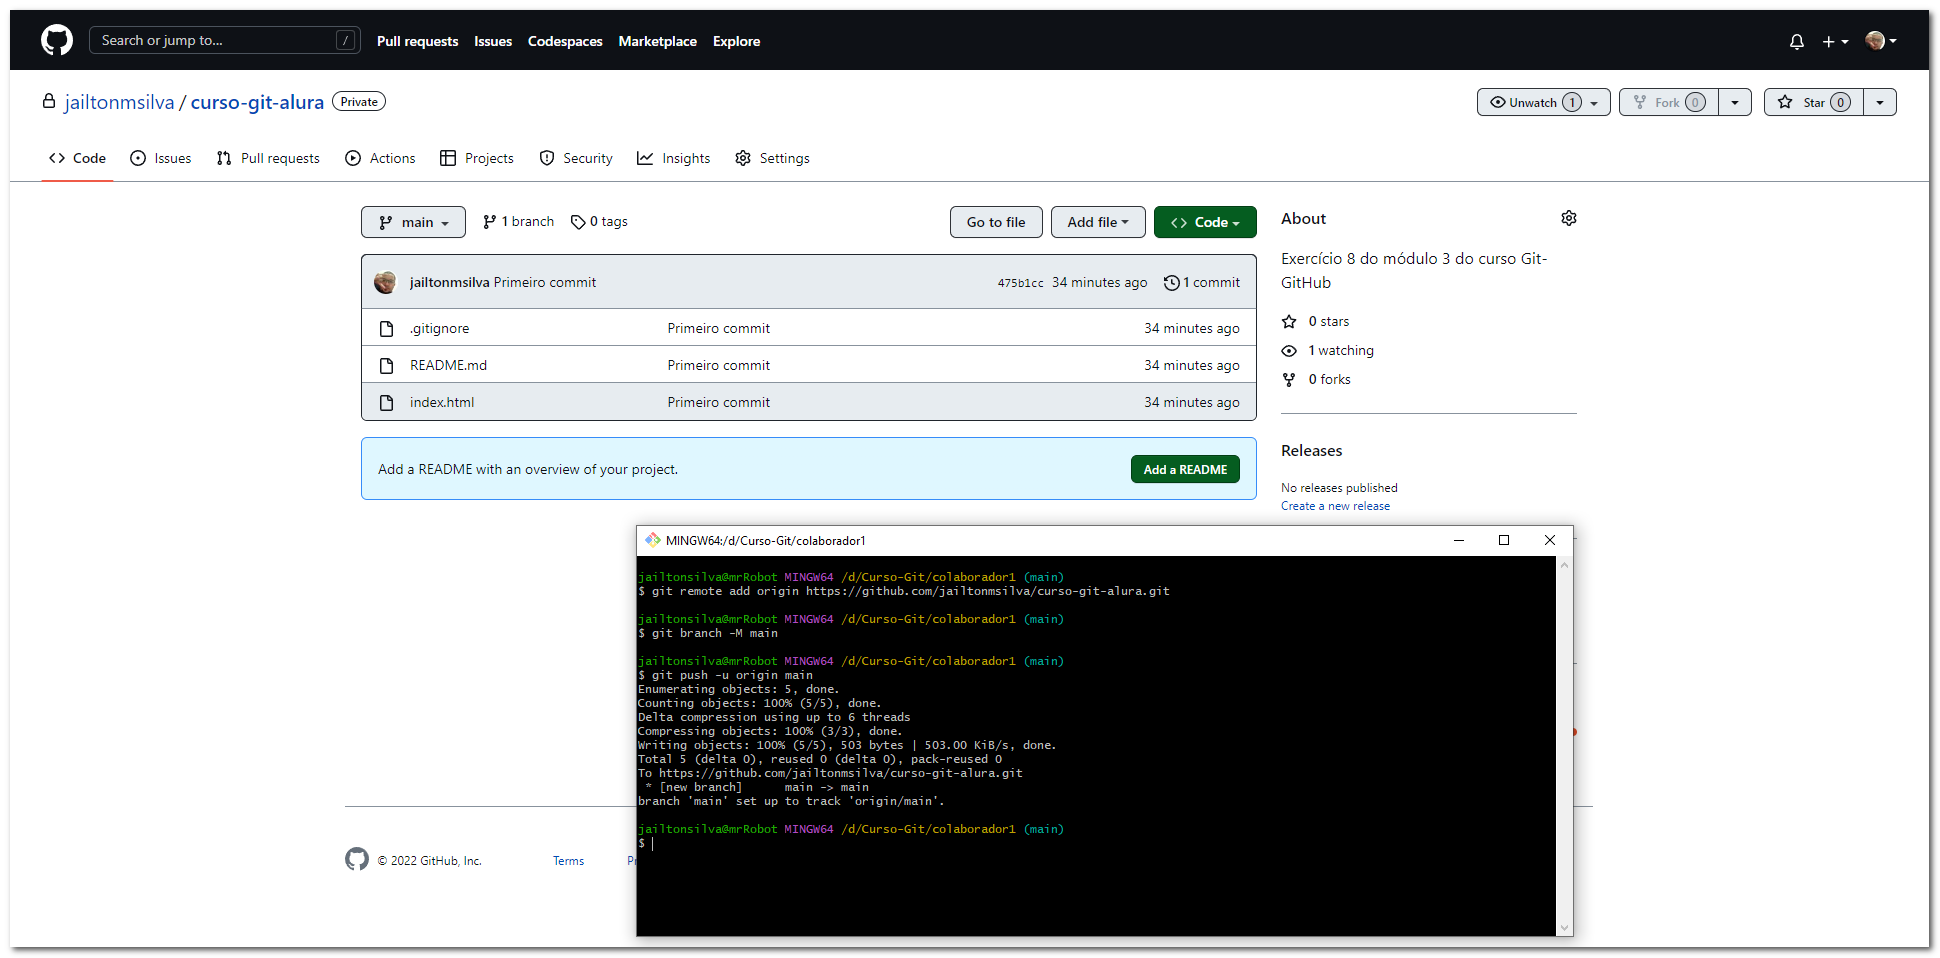Expand the Star lists dropdown arrow
Screen dimensions: 1940x958
coord(1880,102)
